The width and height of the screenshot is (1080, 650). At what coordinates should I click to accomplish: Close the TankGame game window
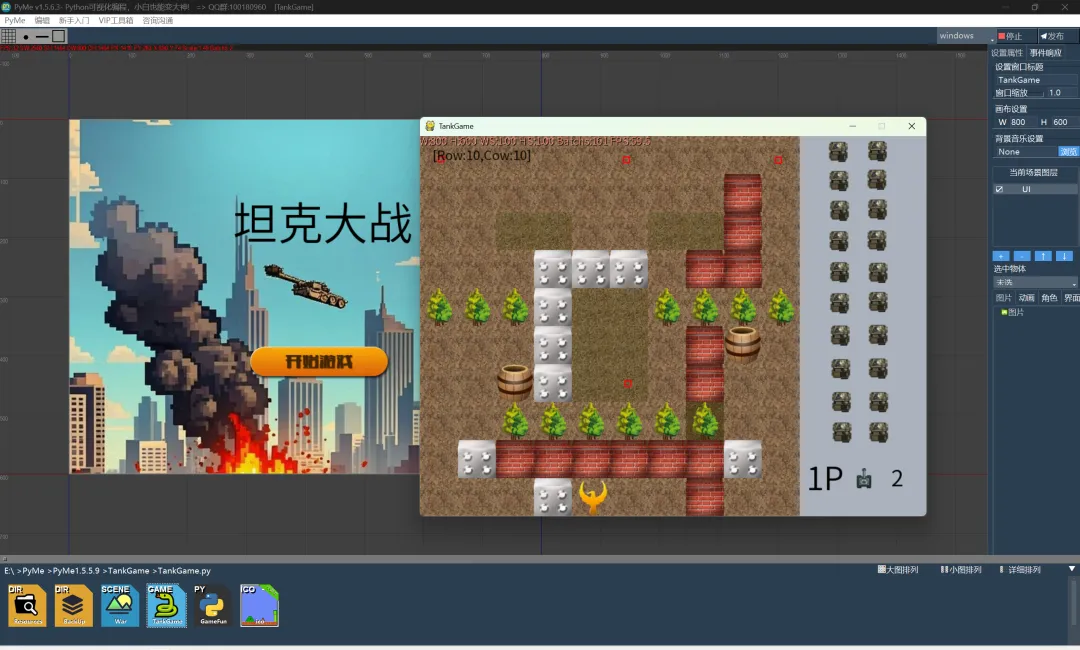click(911, 126)
